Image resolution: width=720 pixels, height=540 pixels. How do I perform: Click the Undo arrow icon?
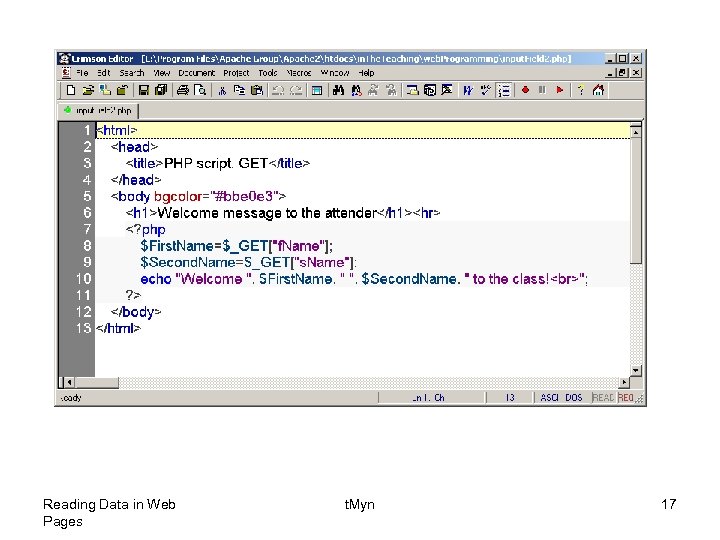click(278, 90)
